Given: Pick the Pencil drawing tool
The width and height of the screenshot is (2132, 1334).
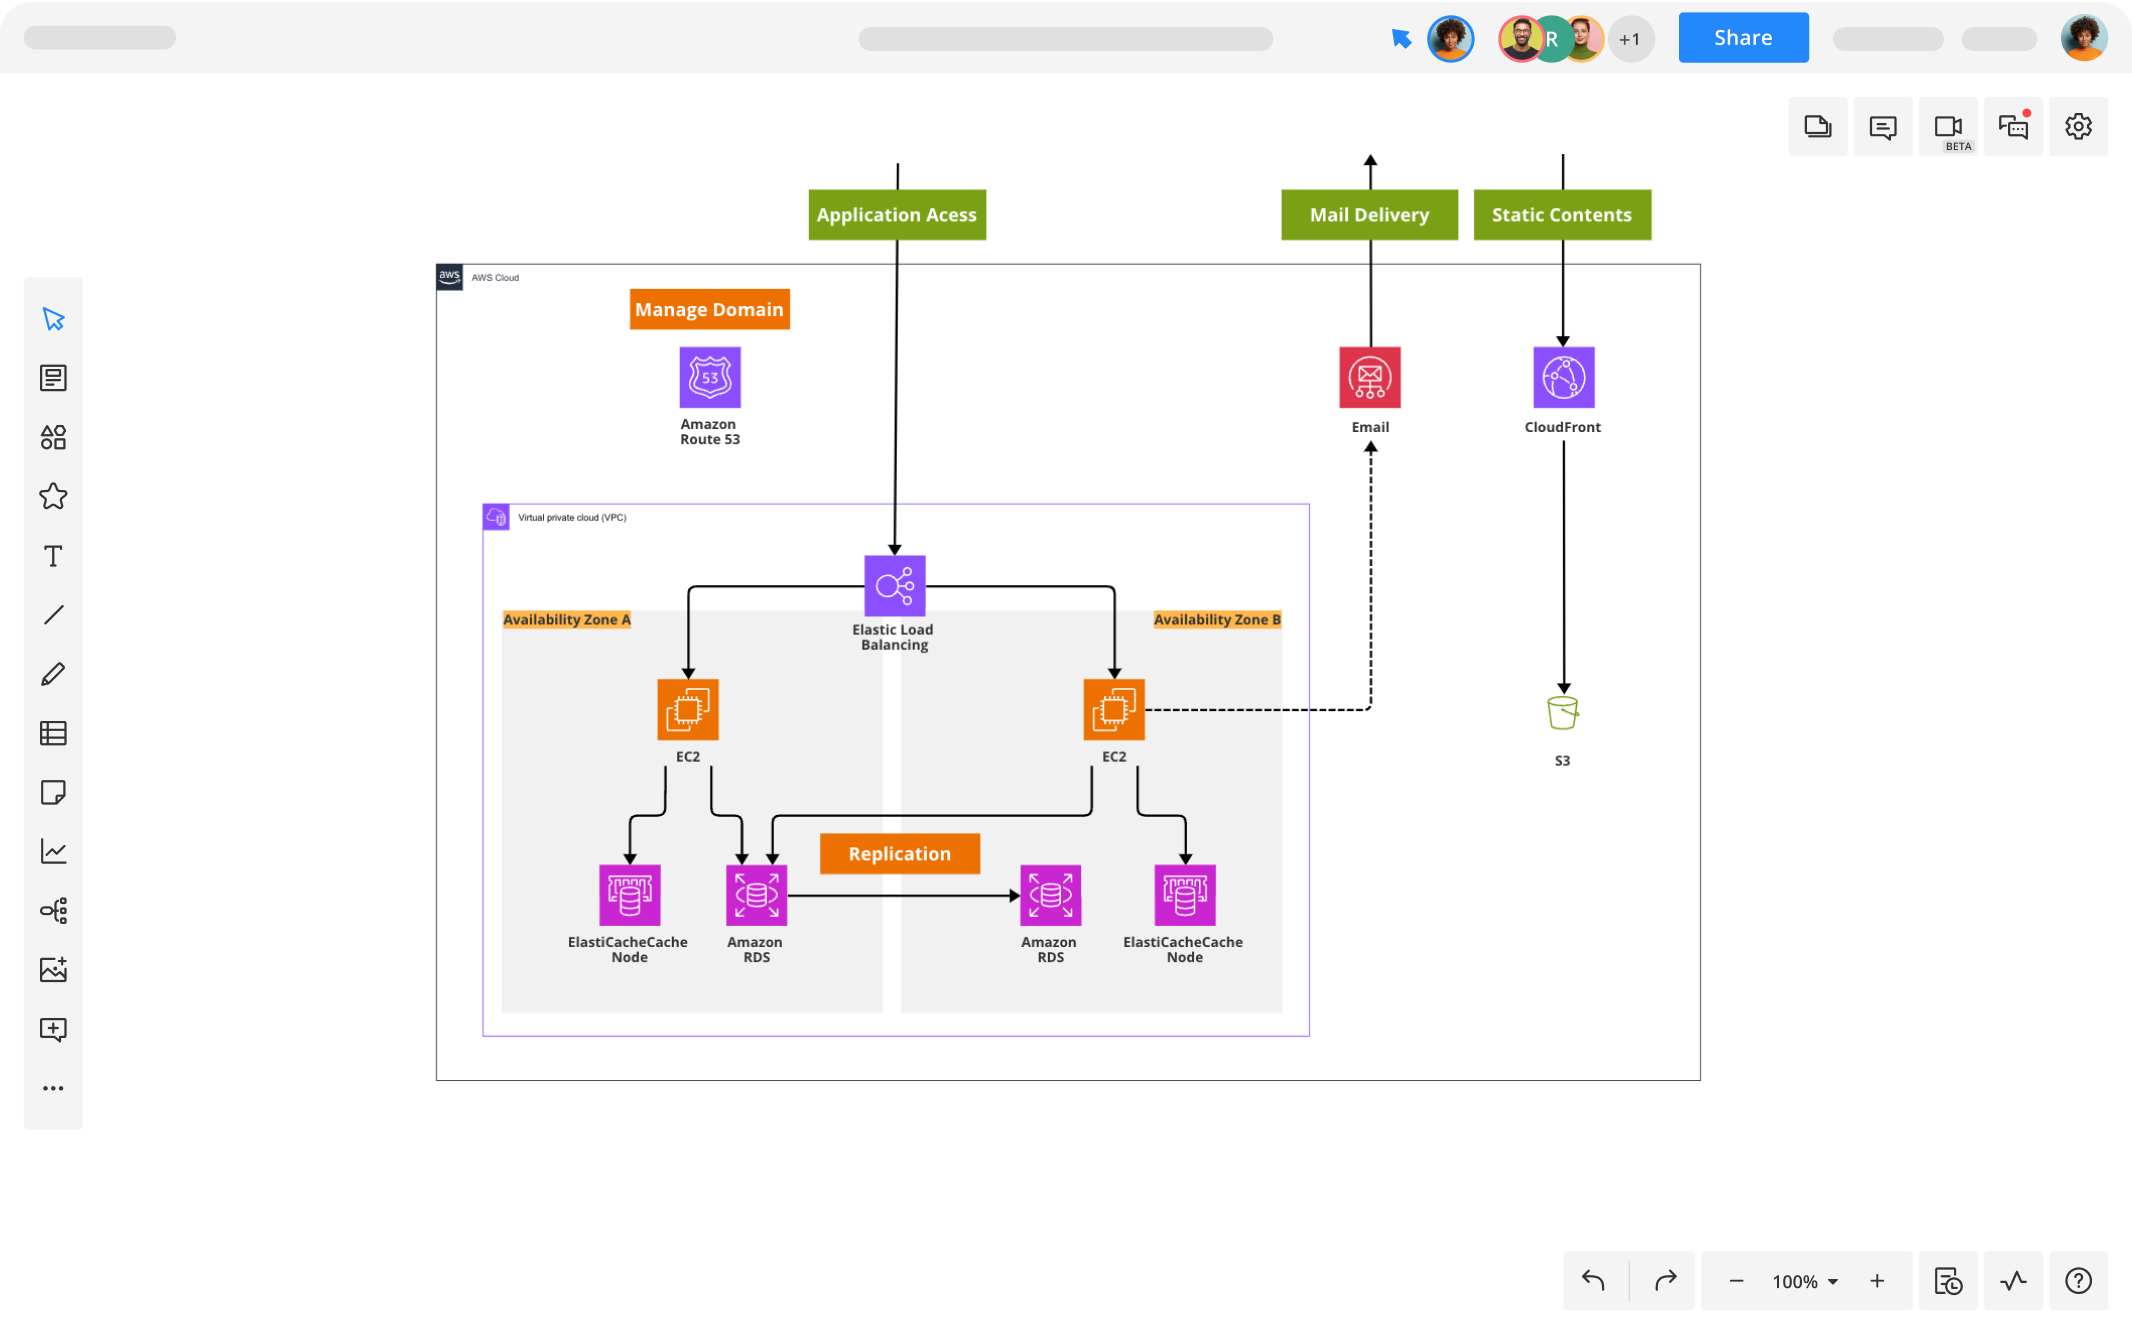Looking at the screenshot, I should [x=53, y=673].
